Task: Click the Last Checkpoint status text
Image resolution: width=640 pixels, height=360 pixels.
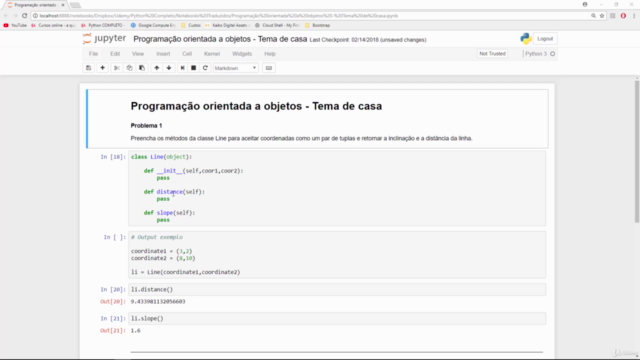Action: pos(368,40)
